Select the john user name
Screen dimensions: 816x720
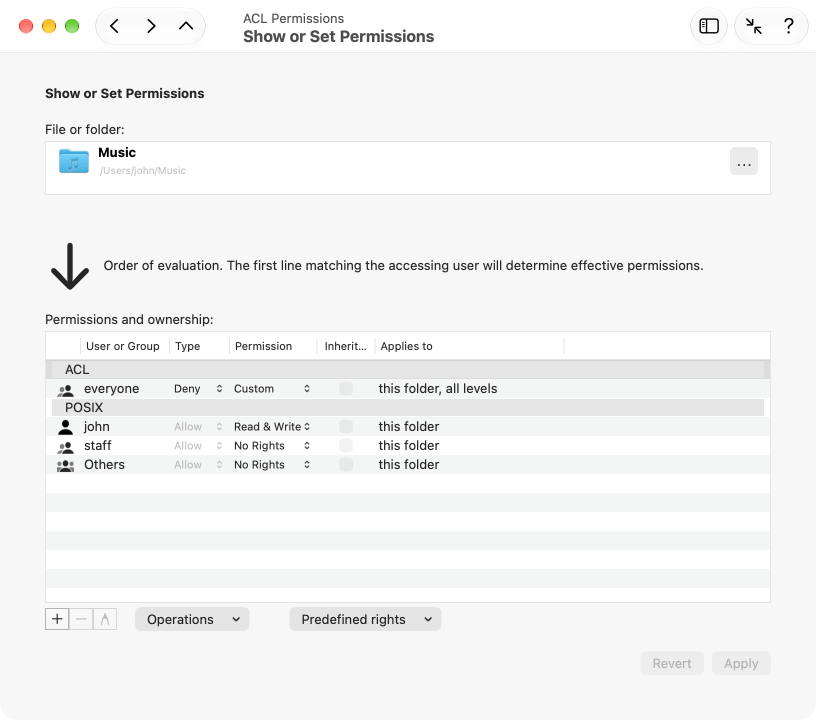click(x=97, y=427)
